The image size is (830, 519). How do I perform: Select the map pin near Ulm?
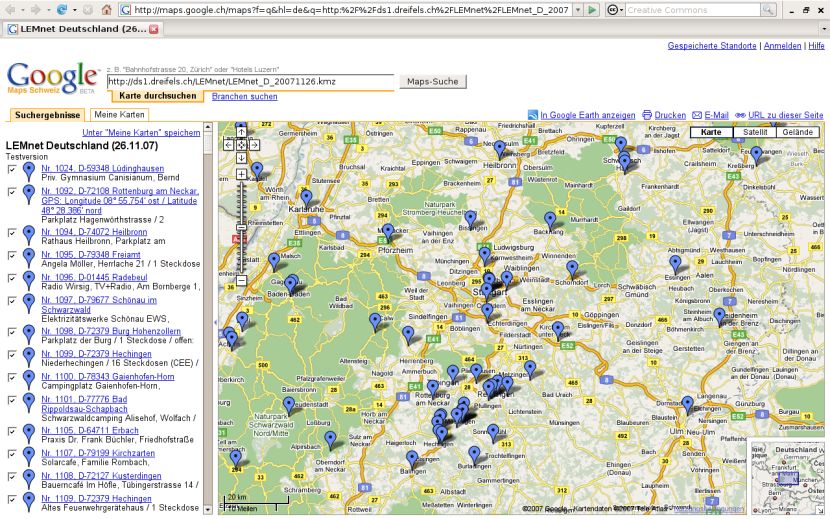(x=687, y=405)
